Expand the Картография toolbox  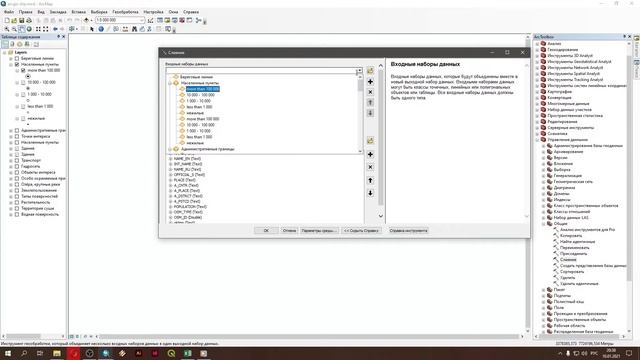[x=537, y=91]
